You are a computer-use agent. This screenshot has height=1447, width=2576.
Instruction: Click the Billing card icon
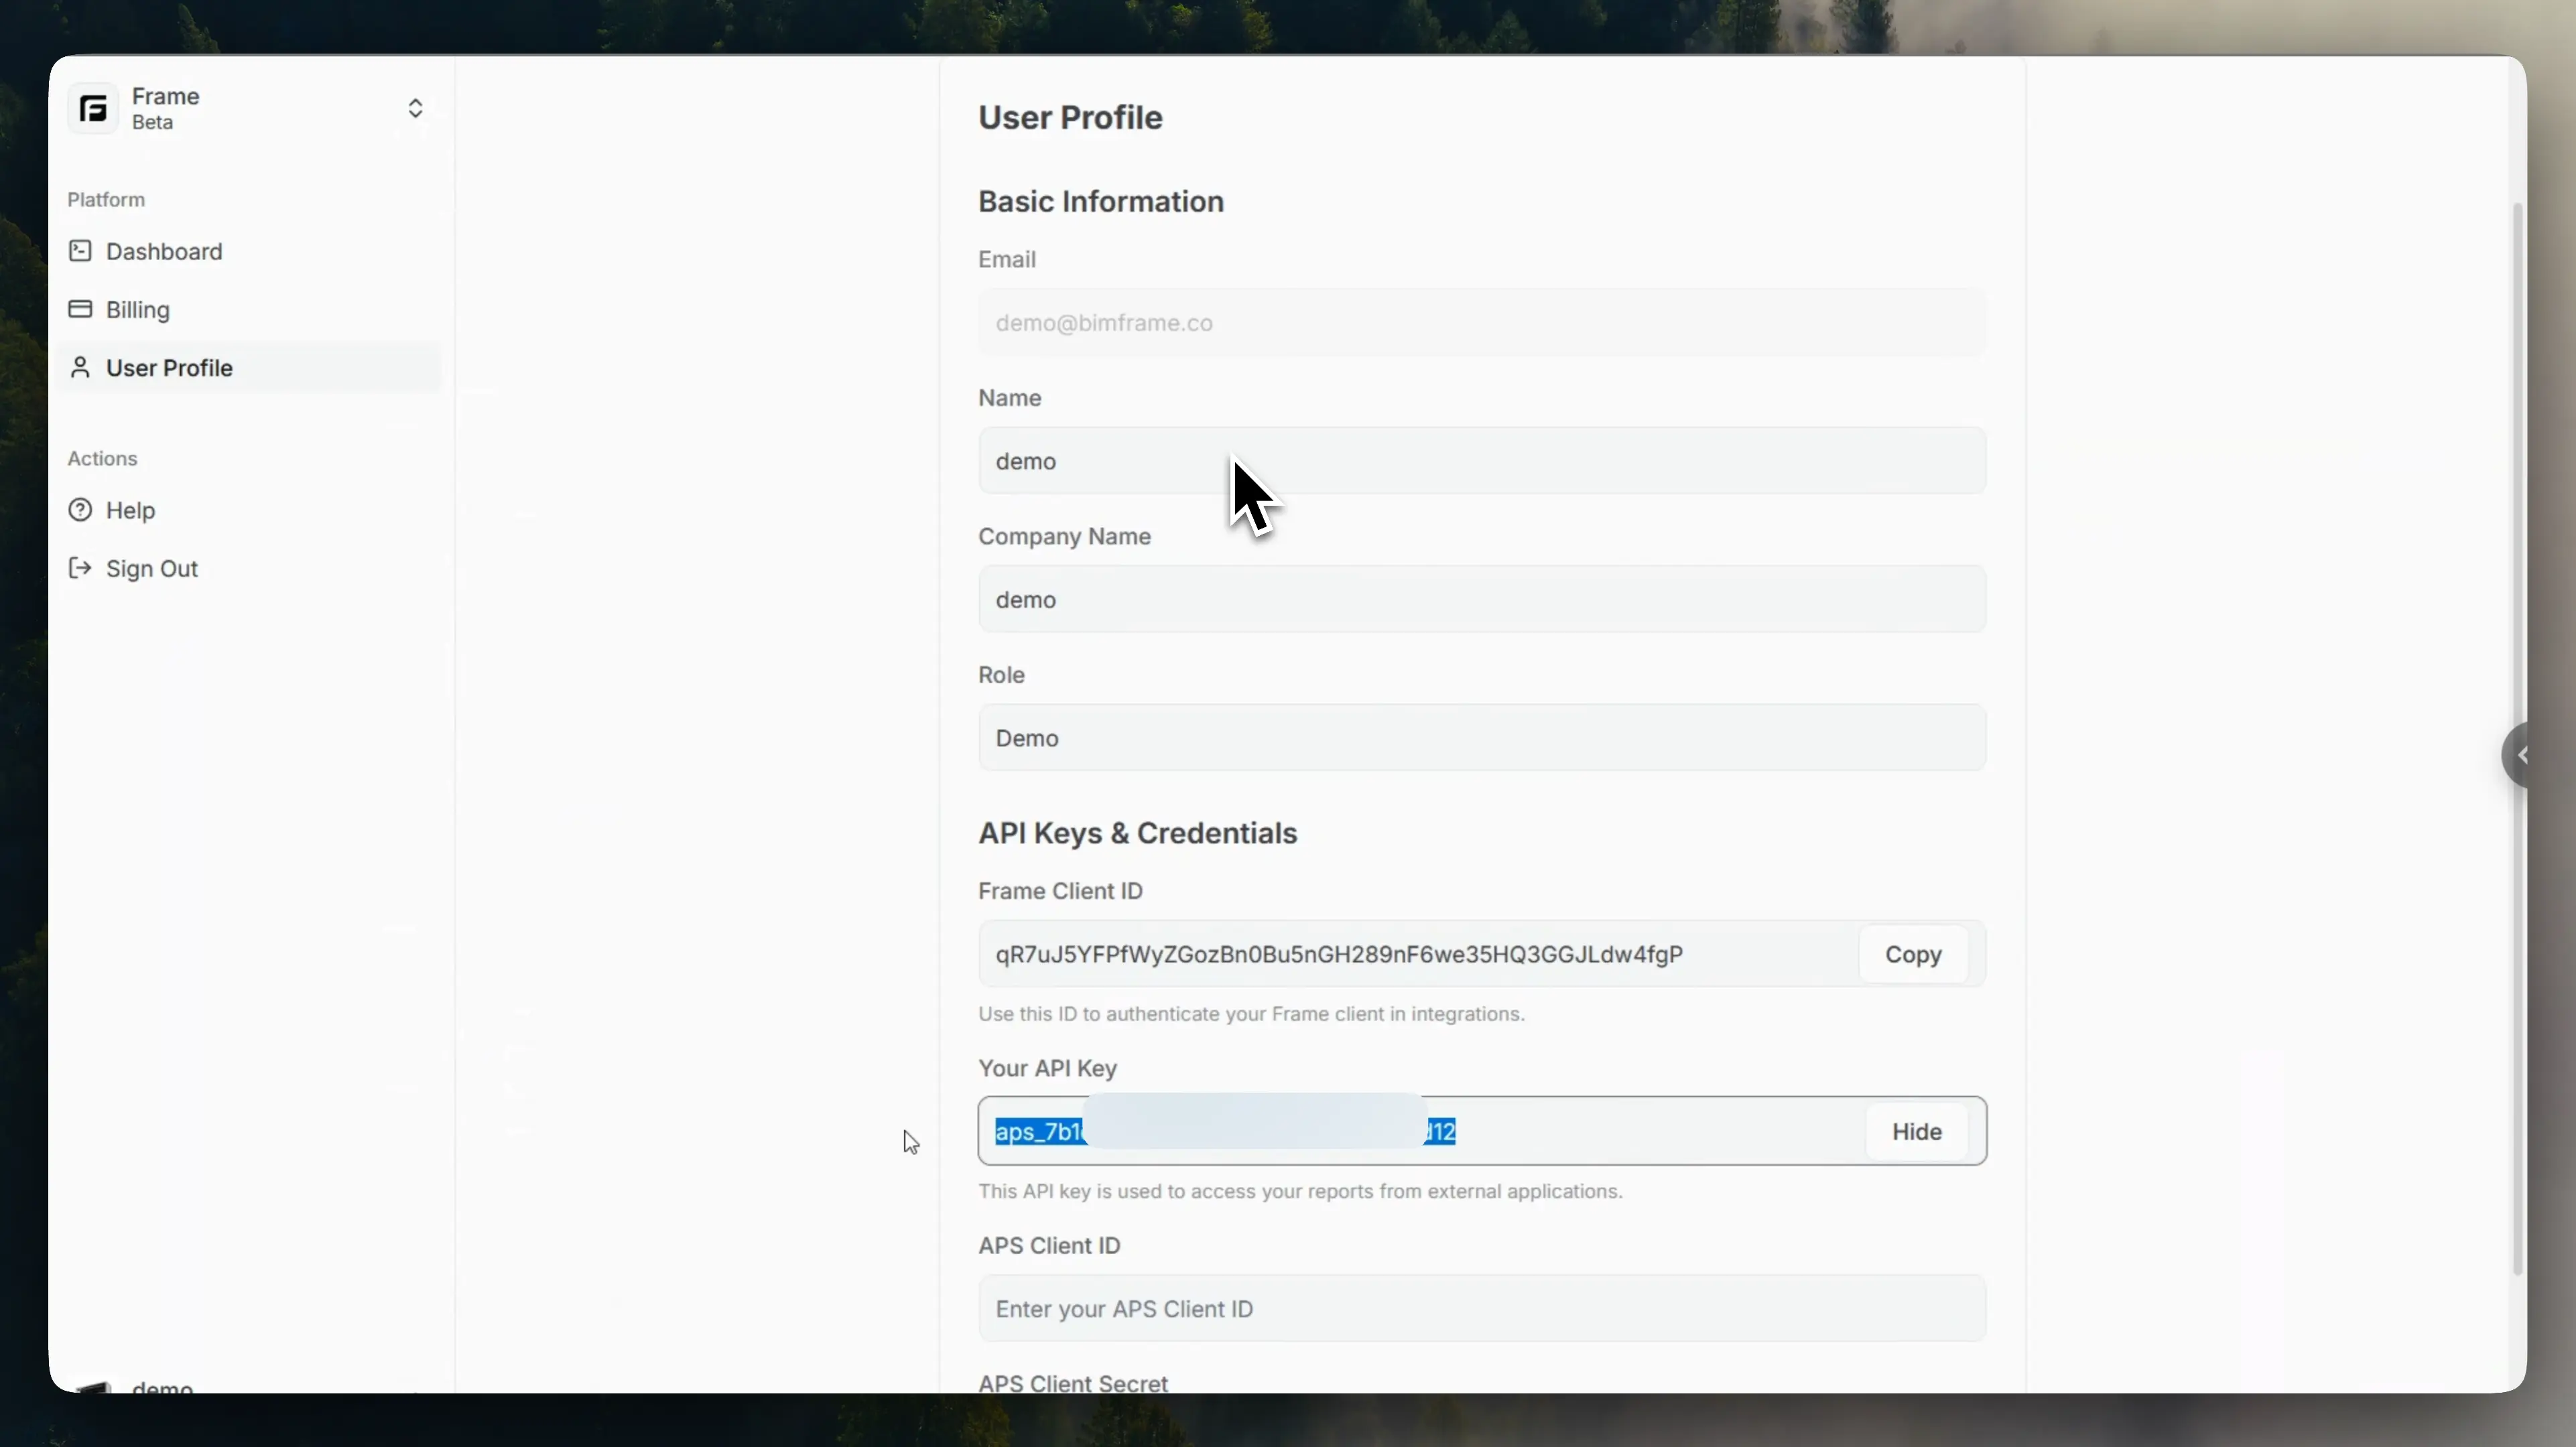[x=80, y=309]
